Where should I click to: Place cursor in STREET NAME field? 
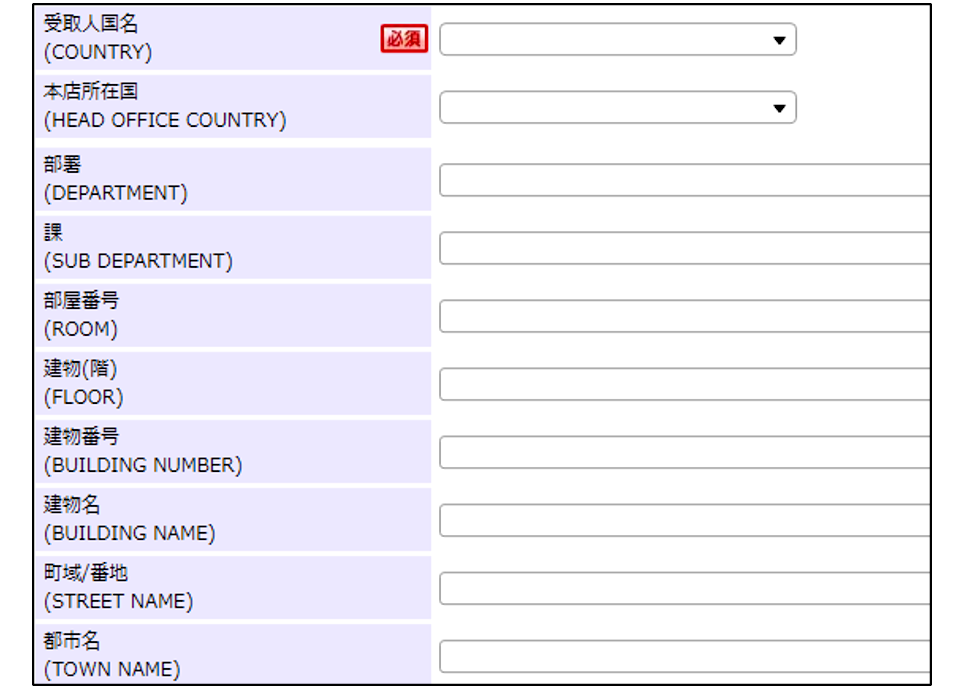point(684,588)
